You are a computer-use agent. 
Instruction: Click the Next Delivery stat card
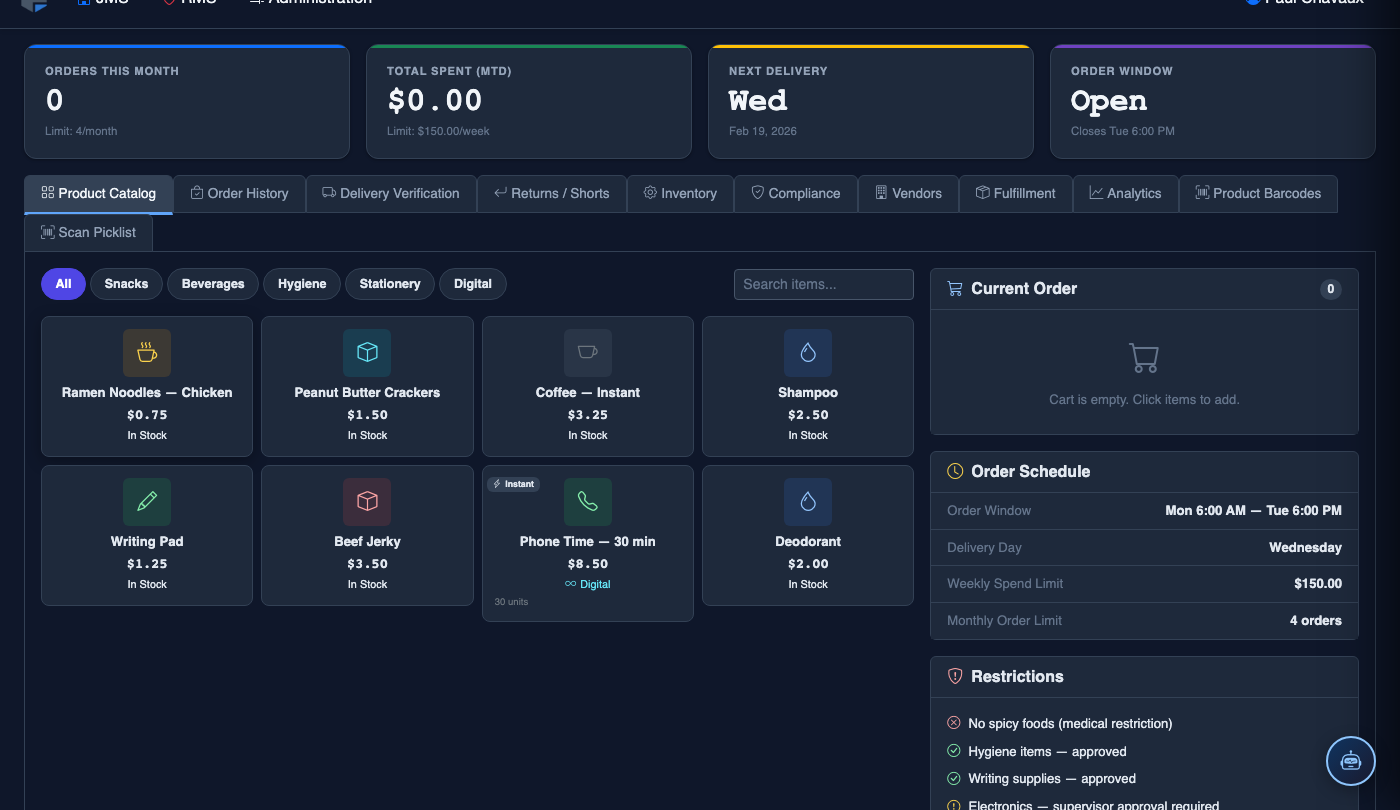pyautogui.click(x=871, y=101)
